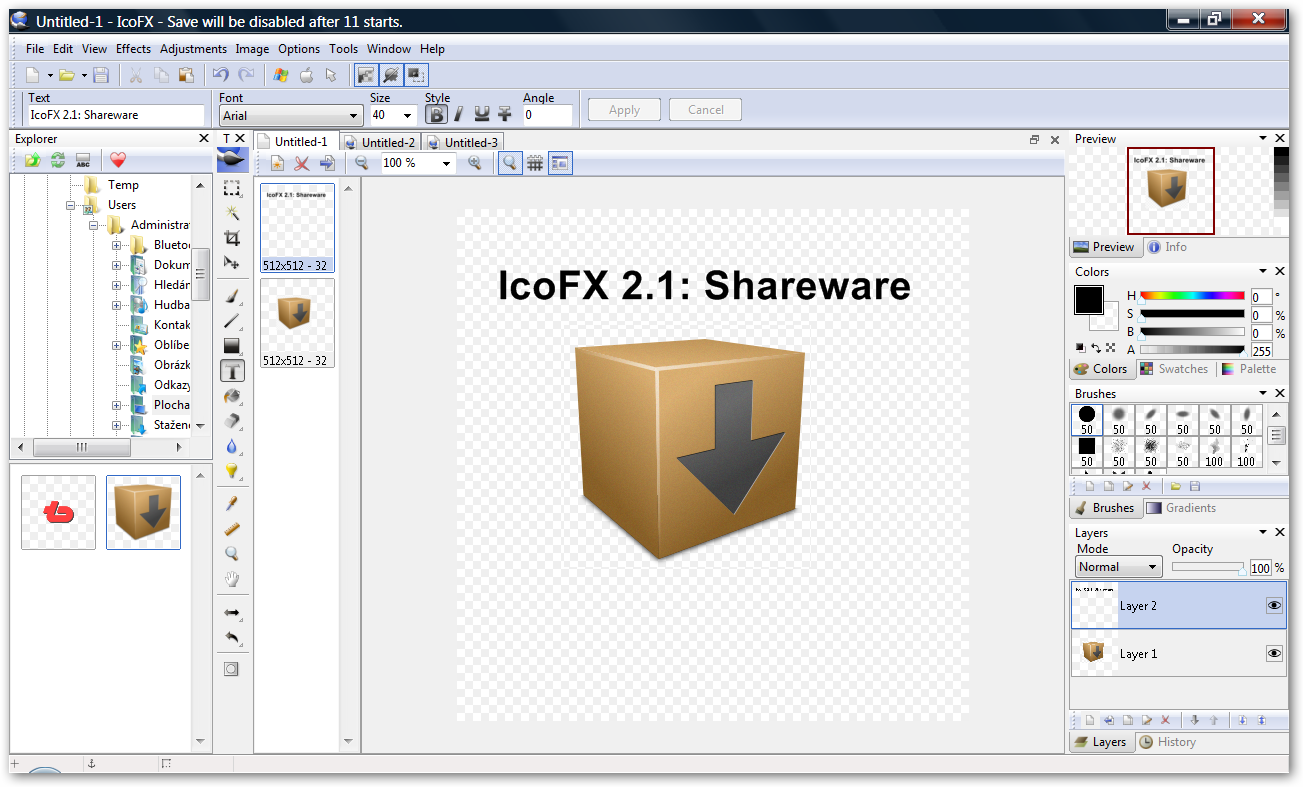
Task: Toggle Underline text style
Action: click(x=482, y=114)
